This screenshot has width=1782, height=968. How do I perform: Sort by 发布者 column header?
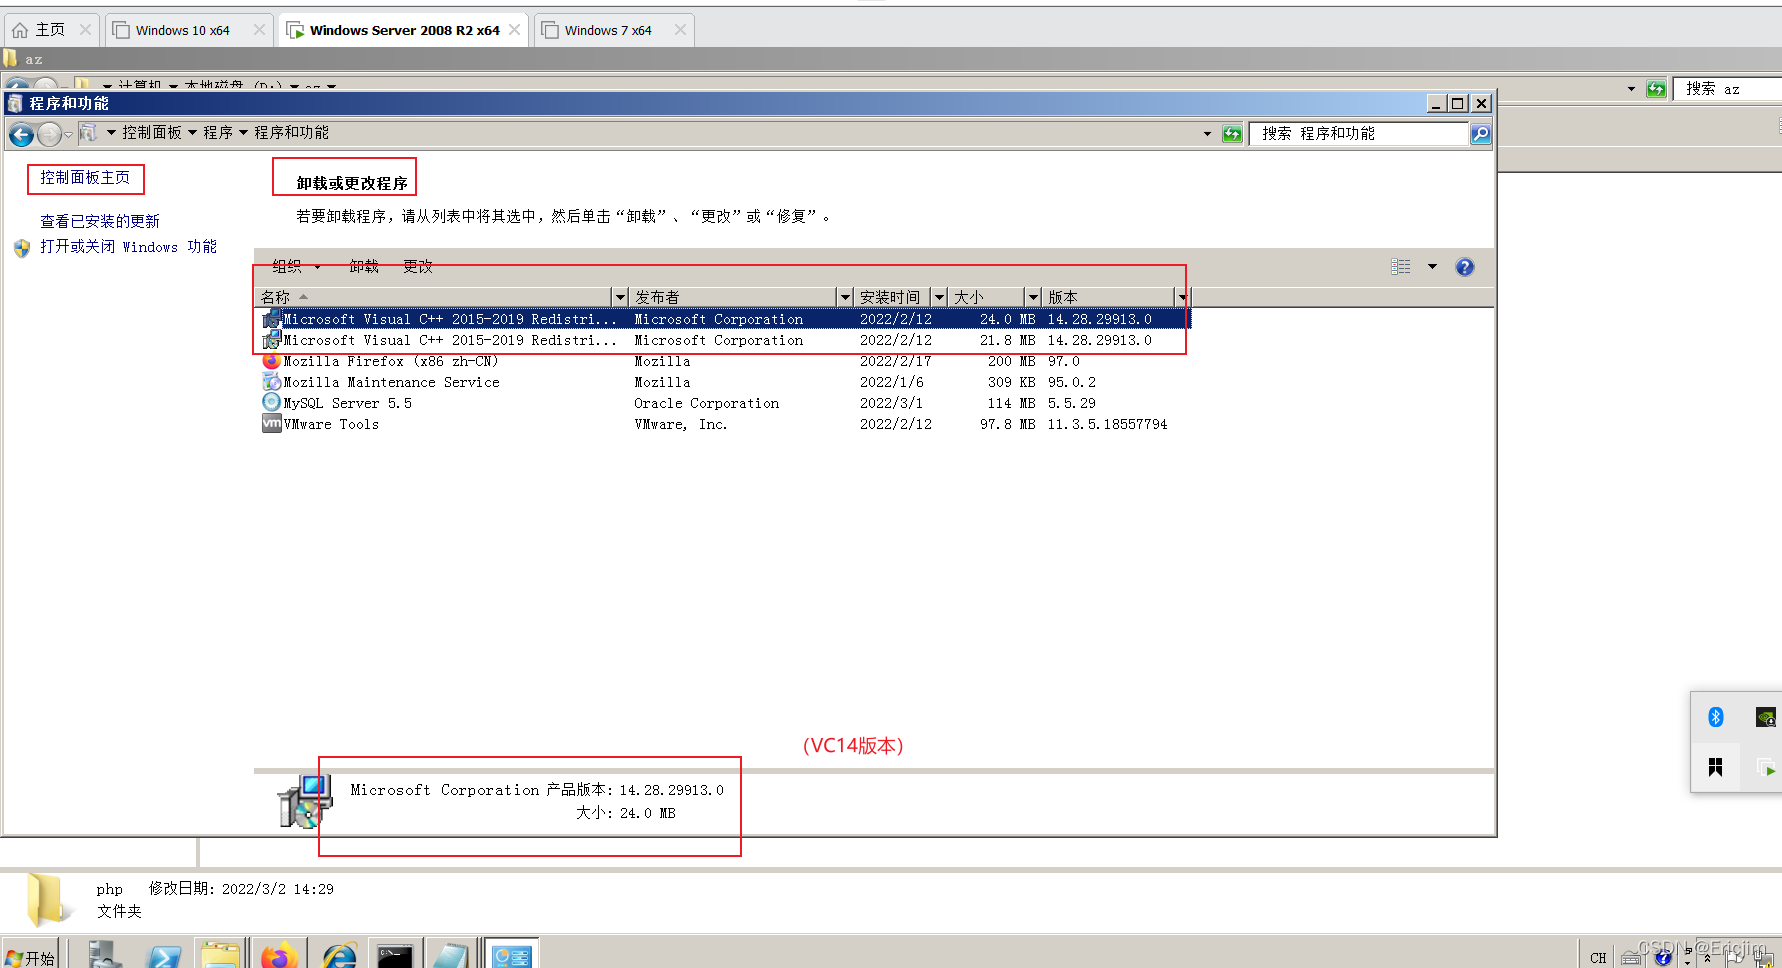click(x=732, y=297)
